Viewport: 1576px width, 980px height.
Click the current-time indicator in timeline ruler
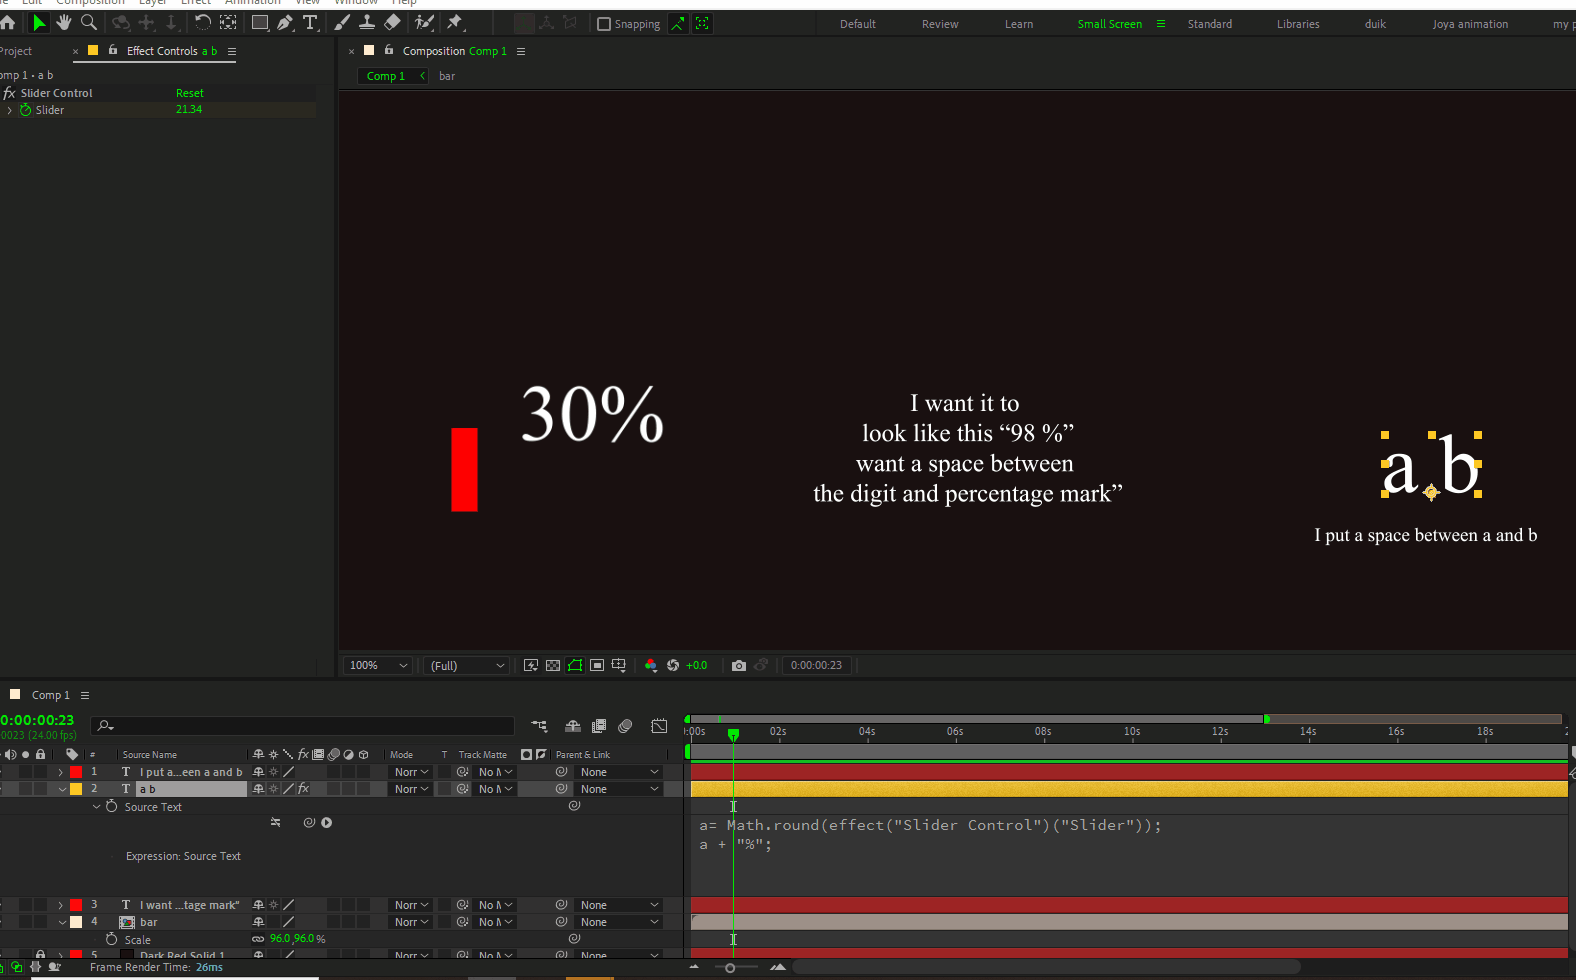pyautogui.click(x=733, y=734)
